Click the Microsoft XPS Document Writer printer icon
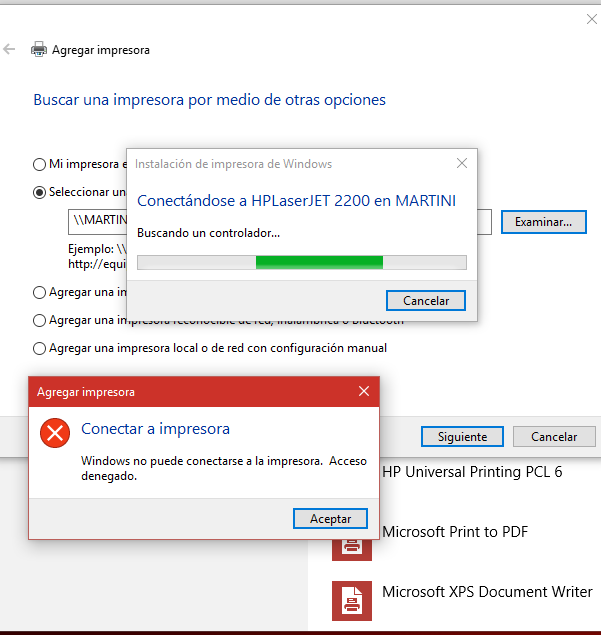 coord(352,601)
